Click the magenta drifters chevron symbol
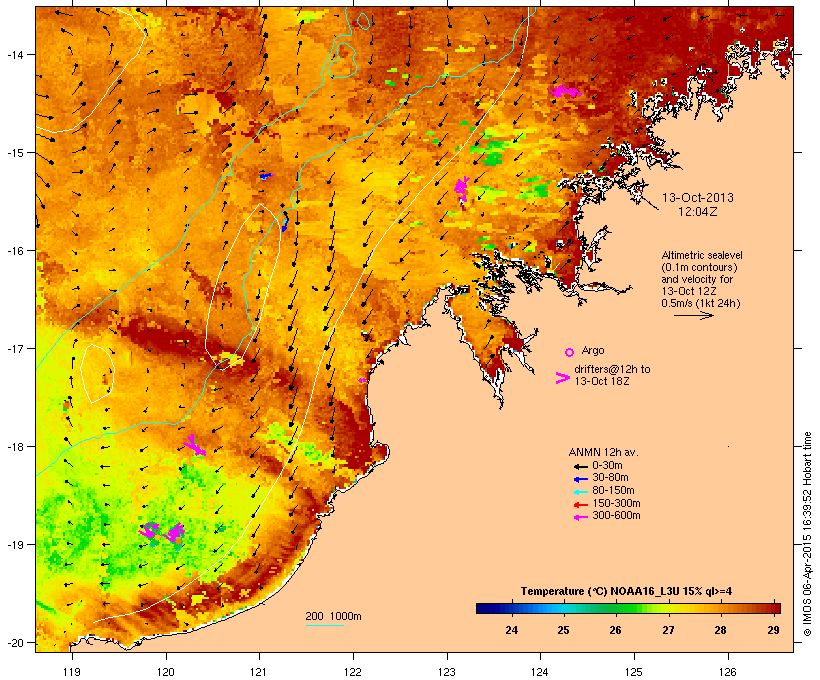The height and width of the screenshot is (680, 820). [563, 378]
